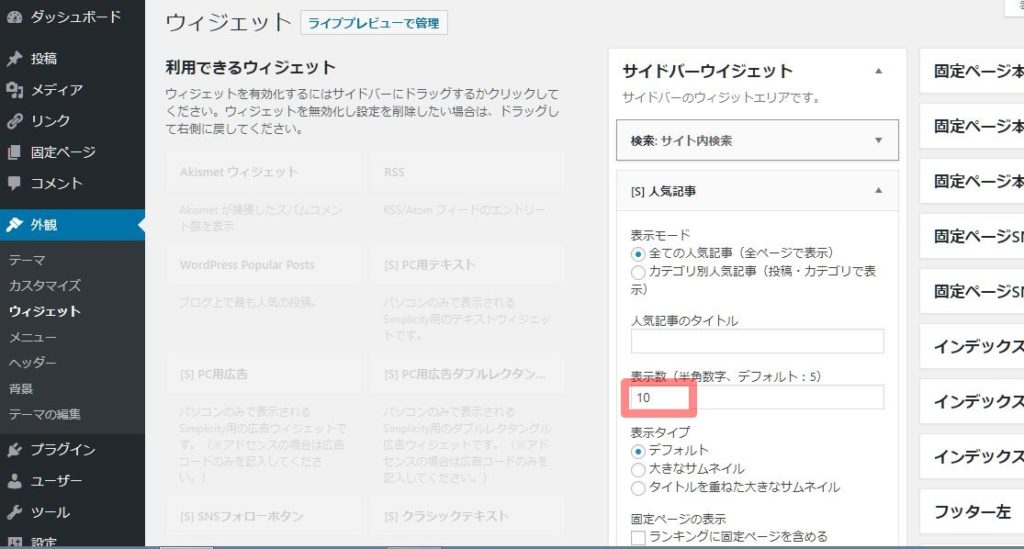Click the wrench icon for ツール

click(14, 513)
